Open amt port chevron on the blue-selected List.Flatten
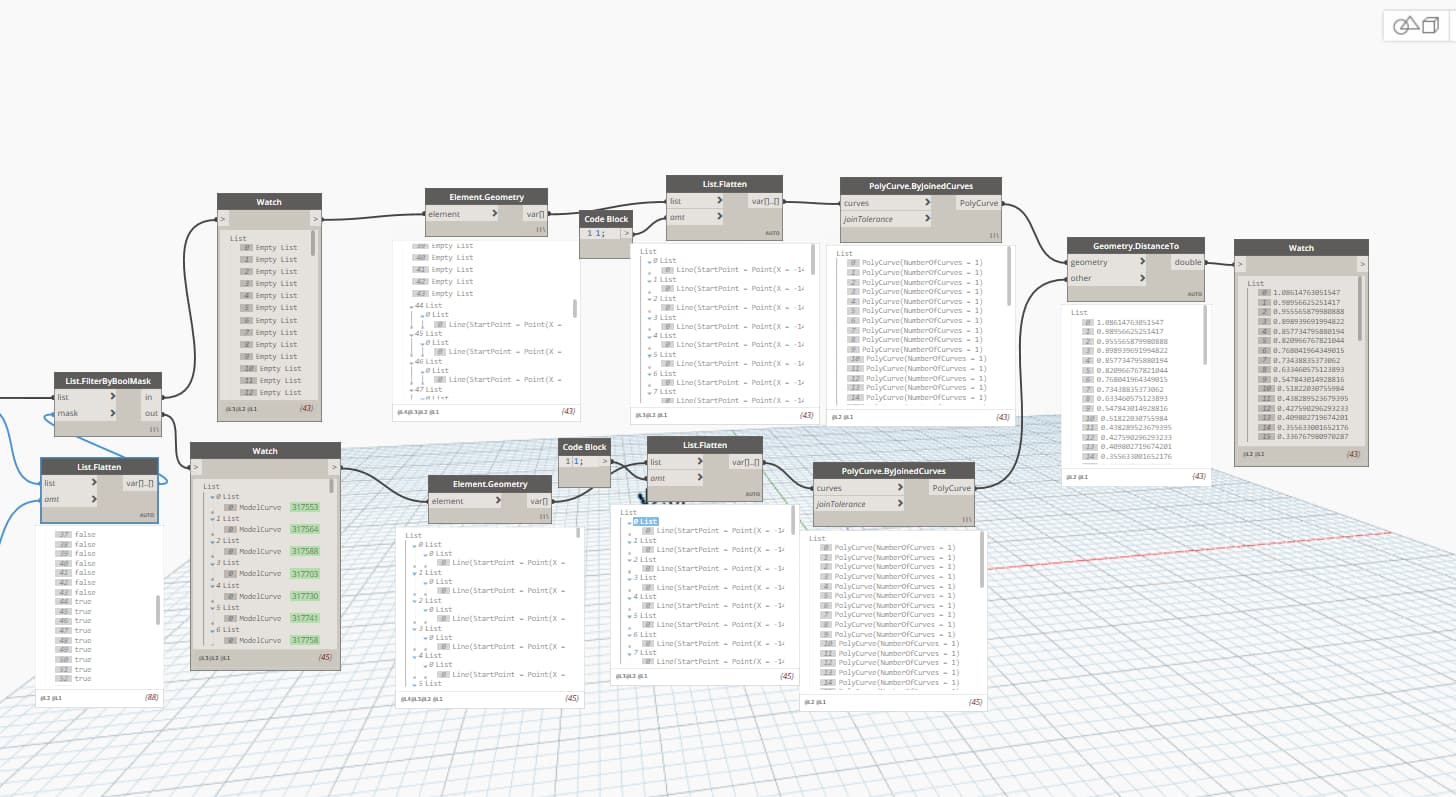The image size is (1456, 797). pyautogui.click(x=95, y=499)
